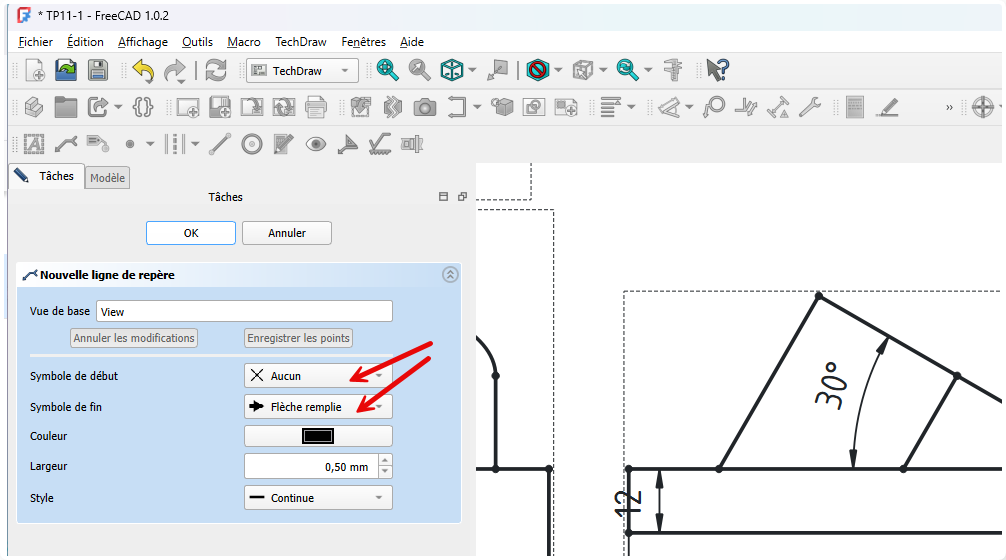Click the camera snapshot icon
1006x560 pixels.
coord(425,107)
